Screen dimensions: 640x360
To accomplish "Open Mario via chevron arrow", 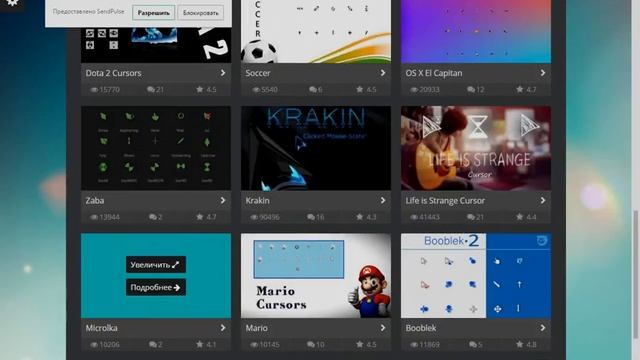I will pos(383,328).
